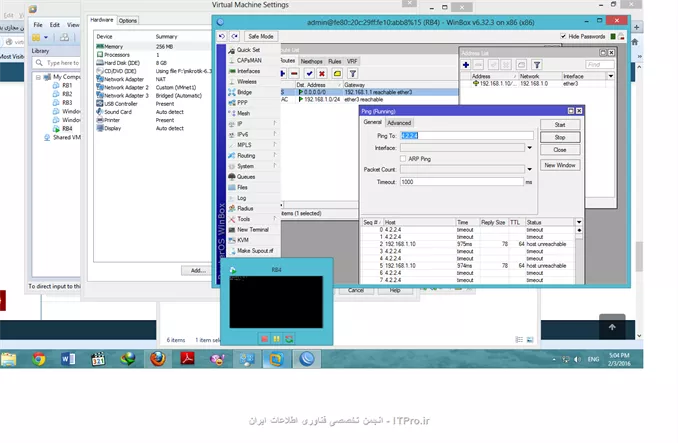Expand Routing submenu in WinBox sidebar

tap(275, 156)
